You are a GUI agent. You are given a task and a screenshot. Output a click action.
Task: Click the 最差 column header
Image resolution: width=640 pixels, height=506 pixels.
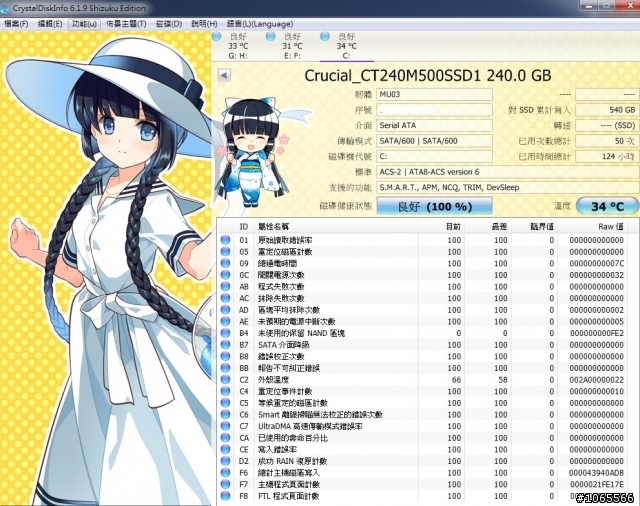click(x=488, y=226)
